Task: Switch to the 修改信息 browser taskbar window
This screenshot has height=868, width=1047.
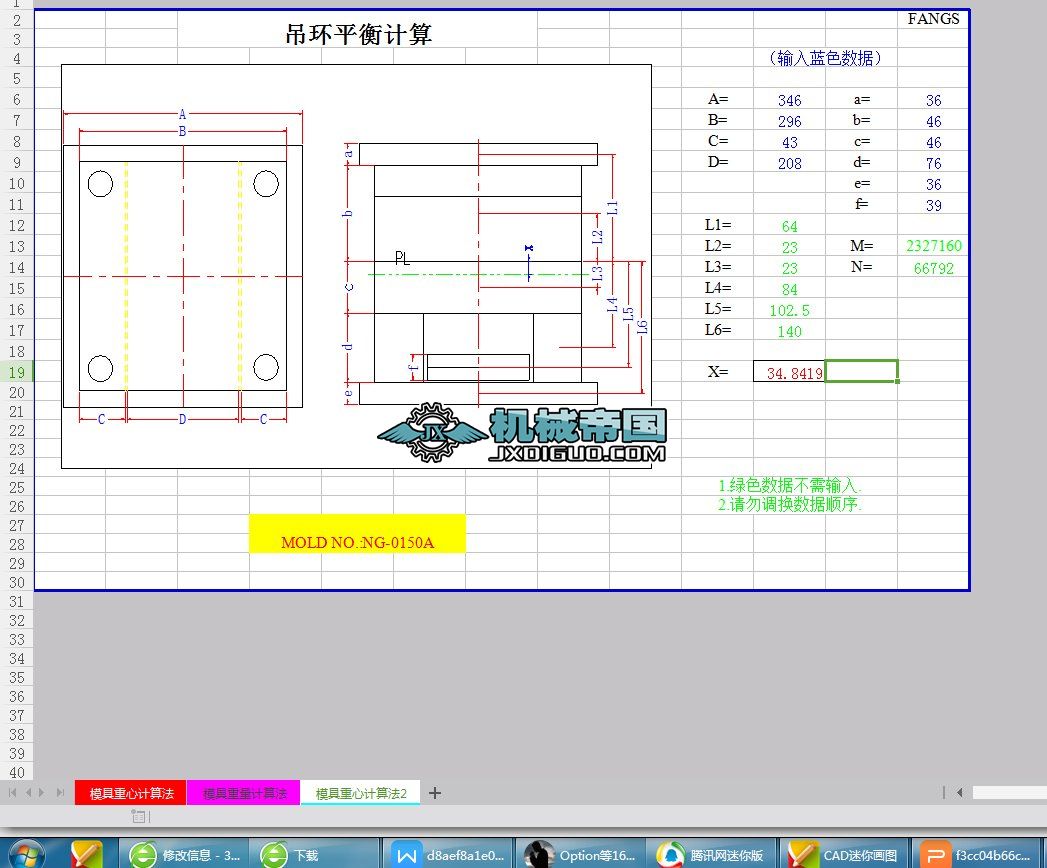Action: click(x=184, y=855)
